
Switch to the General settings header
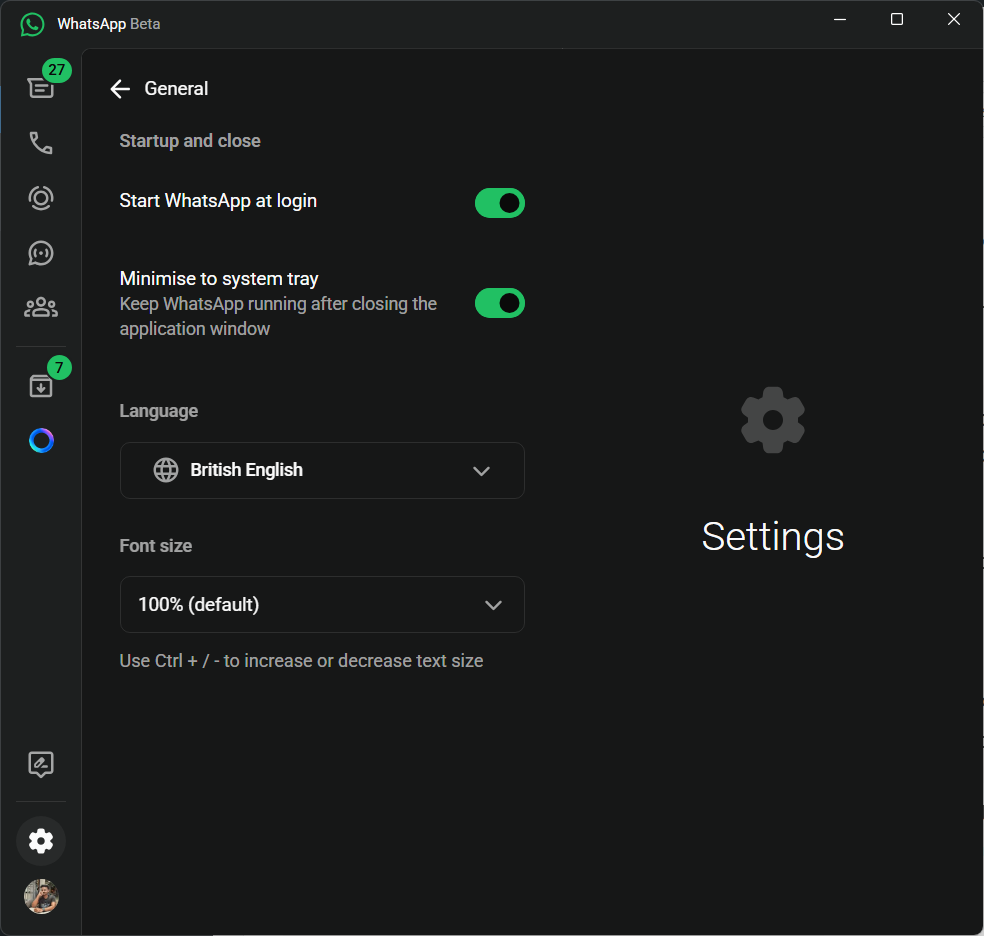pos(176,89)
